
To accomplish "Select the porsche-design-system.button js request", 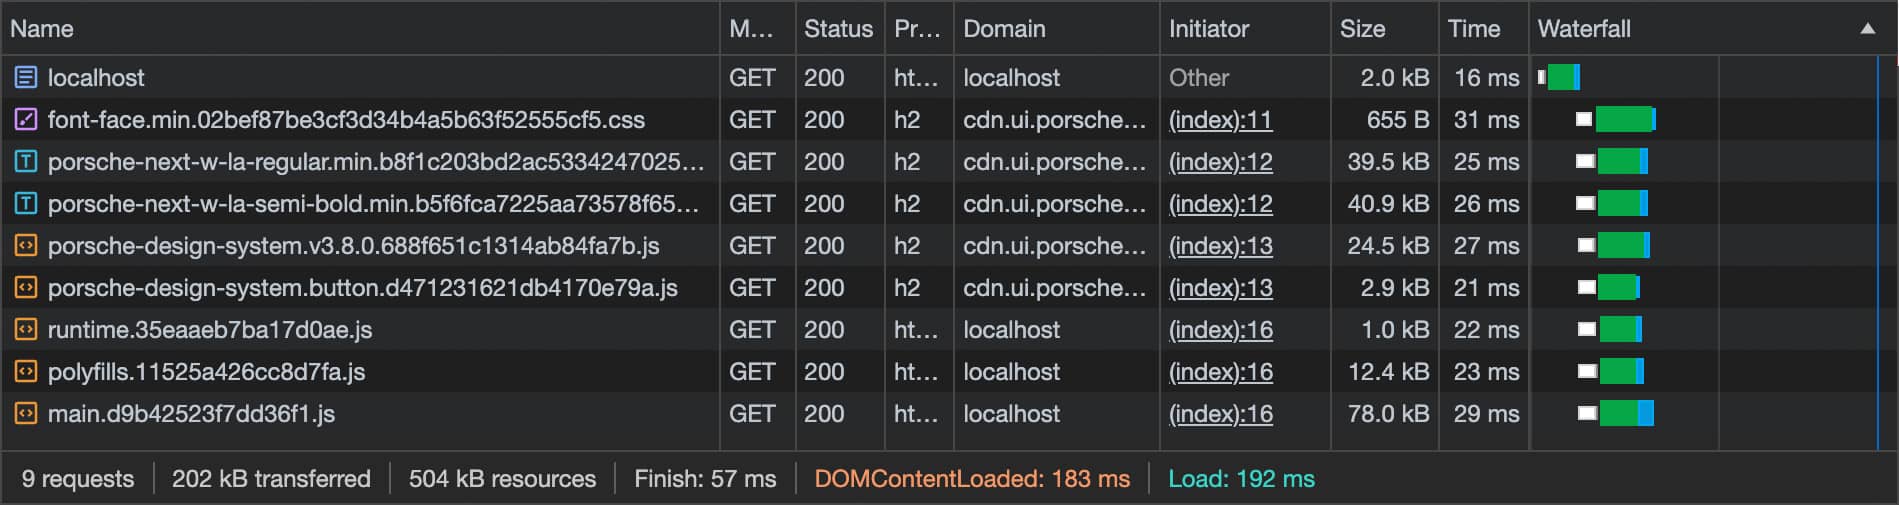I will point(363,288).
